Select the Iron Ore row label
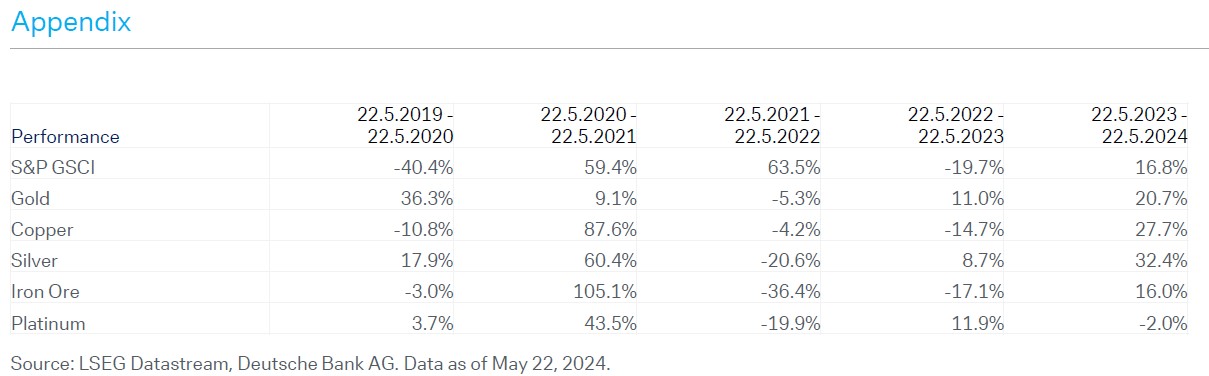 tap(45, 292)
